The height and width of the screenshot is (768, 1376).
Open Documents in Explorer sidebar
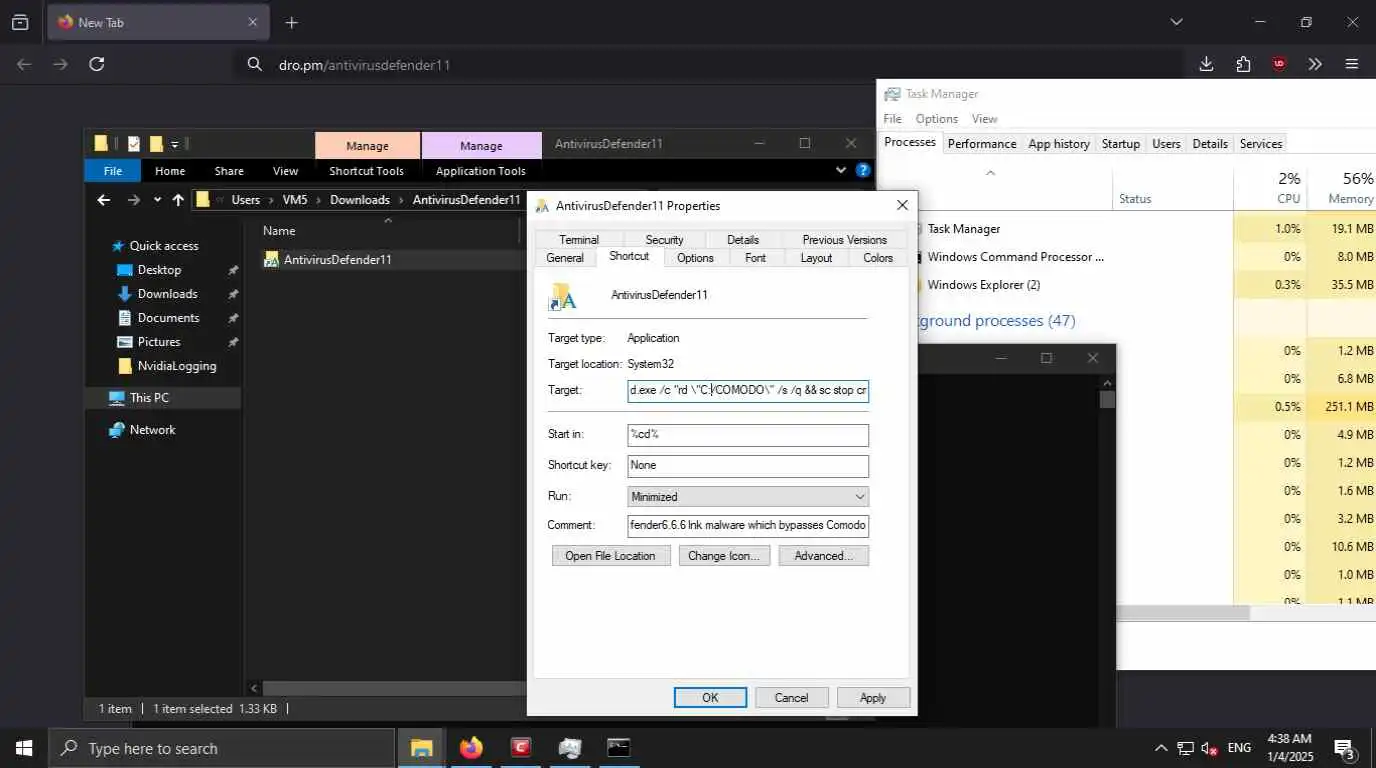tap(168, 318)
